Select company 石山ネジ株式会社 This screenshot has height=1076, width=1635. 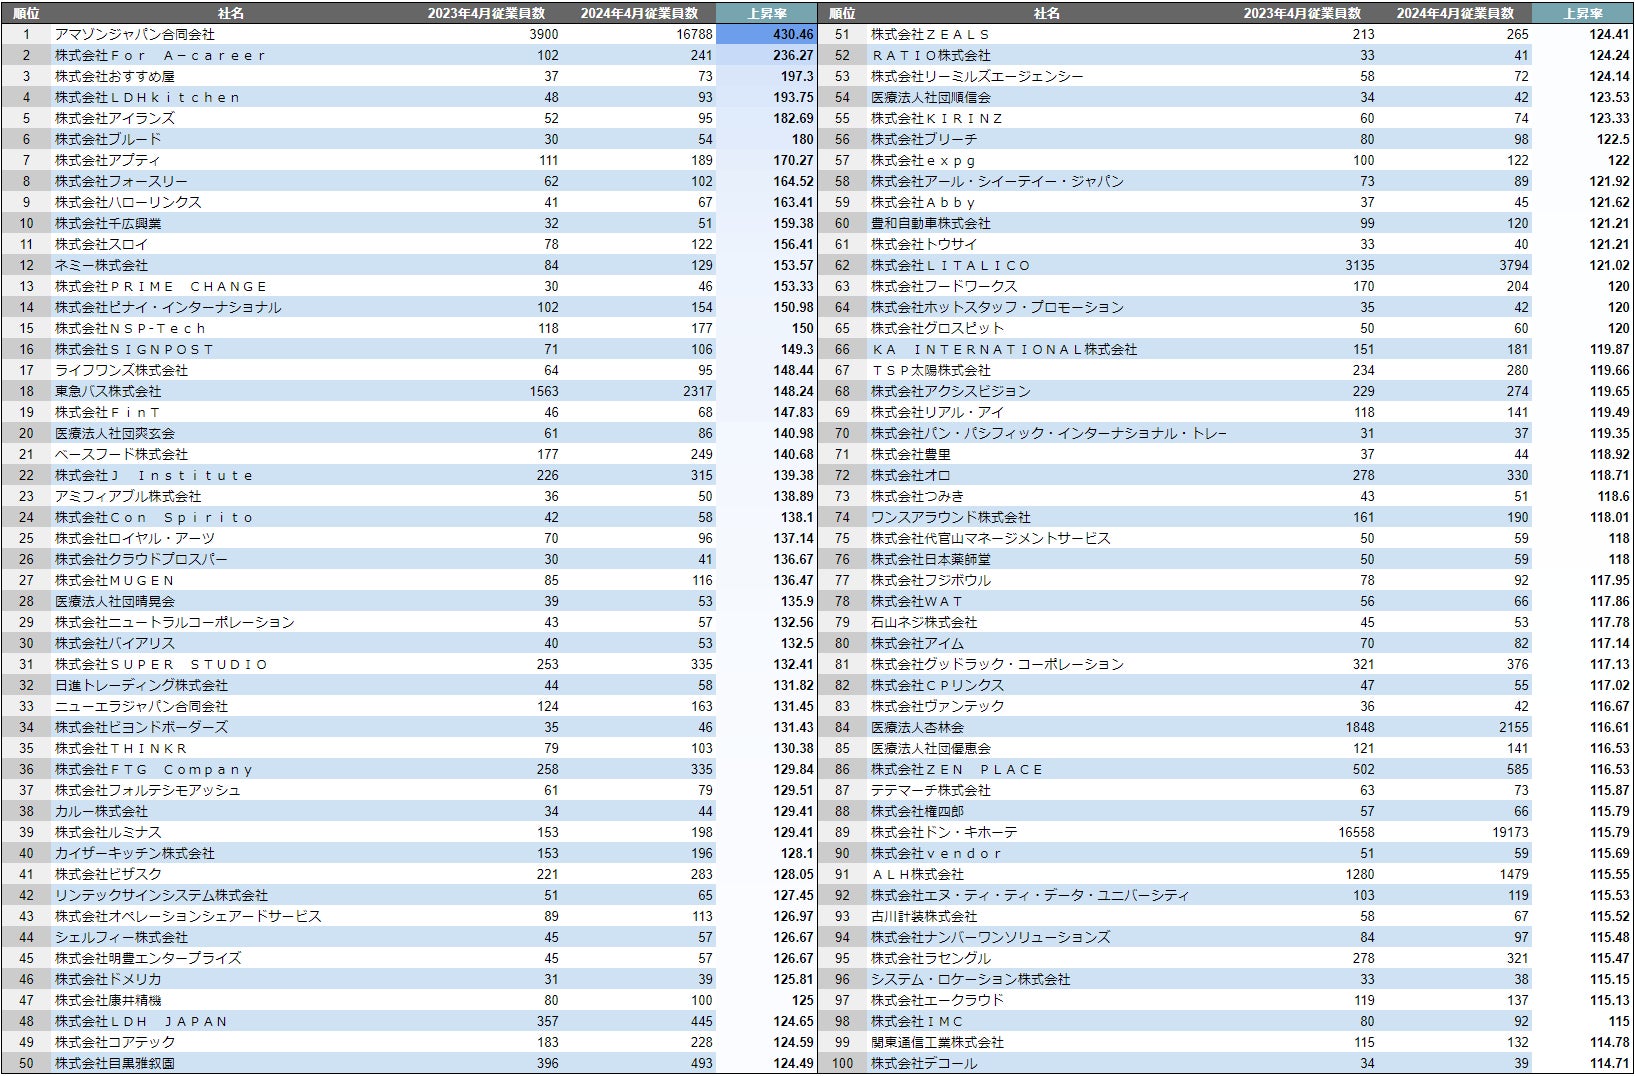pos(924,622)
